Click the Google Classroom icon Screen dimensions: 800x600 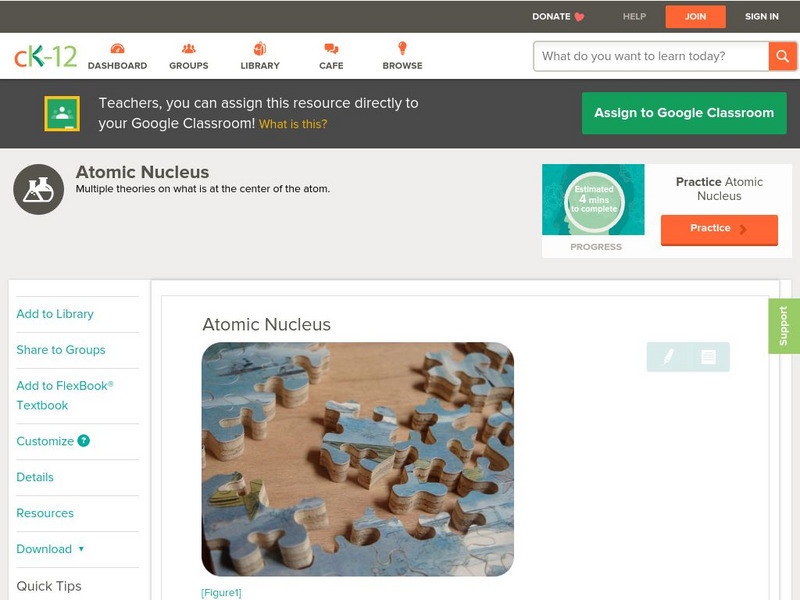pyautogui.click(x=62, y=113)
